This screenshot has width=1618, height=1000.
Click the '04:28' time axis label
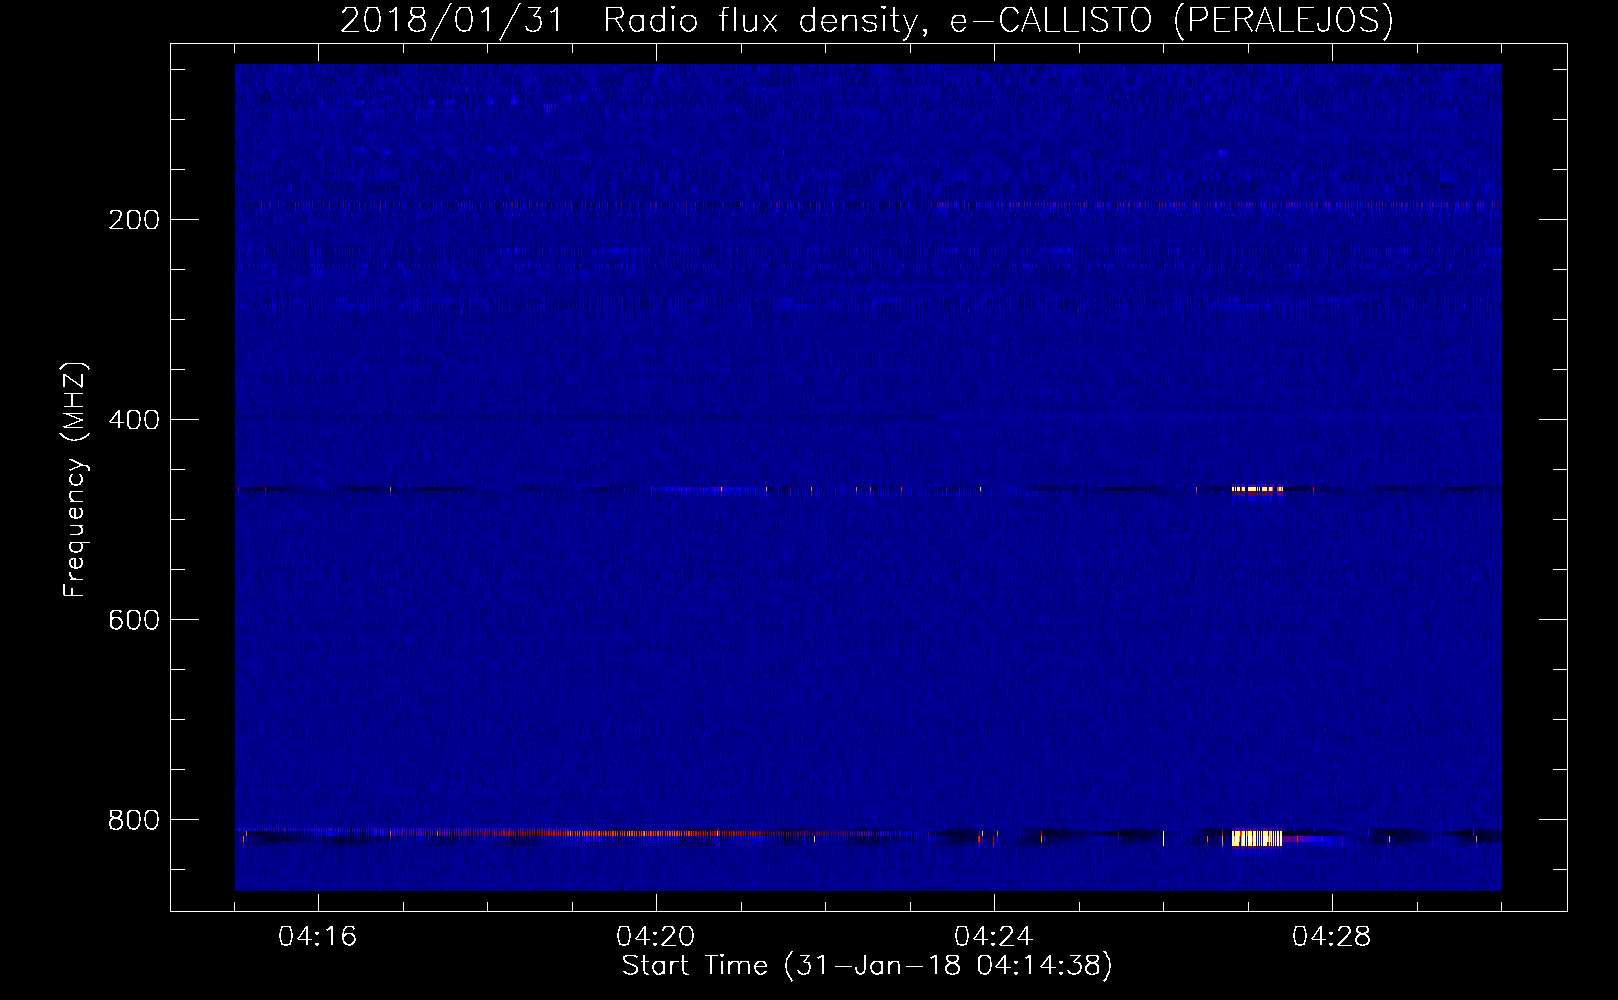click(1332, 937)
